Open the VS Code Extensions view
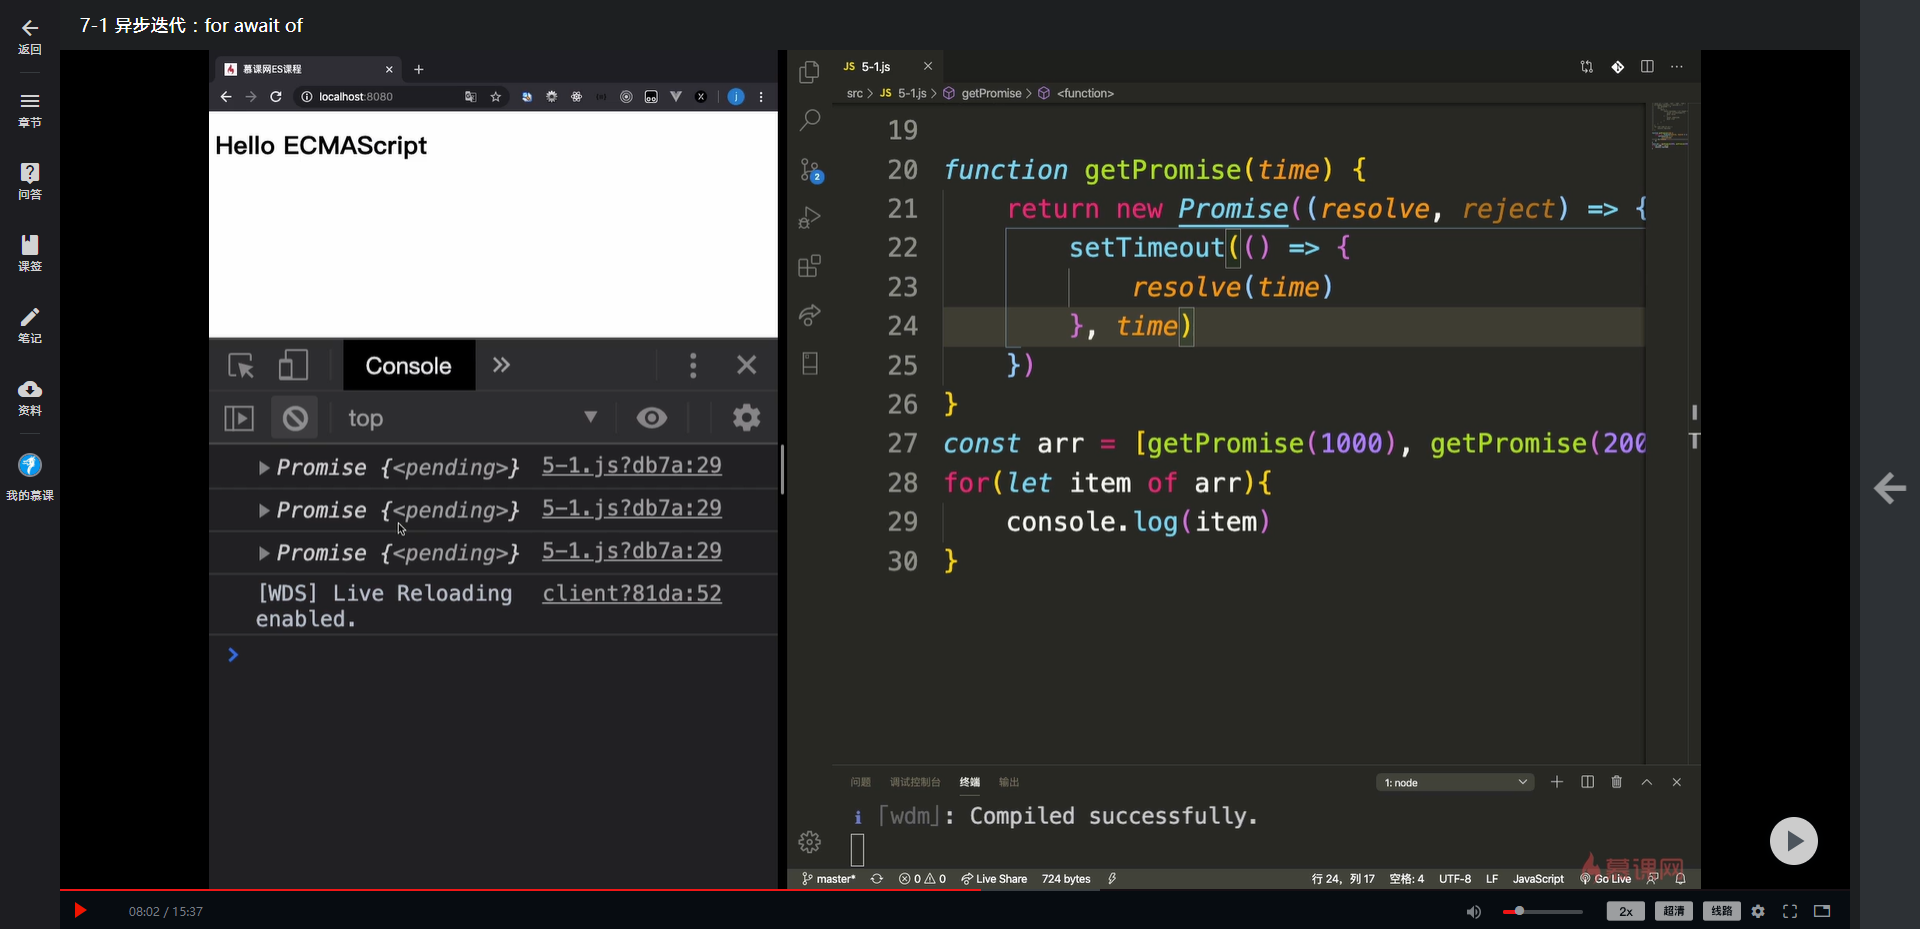 click(x=810, y=266)
